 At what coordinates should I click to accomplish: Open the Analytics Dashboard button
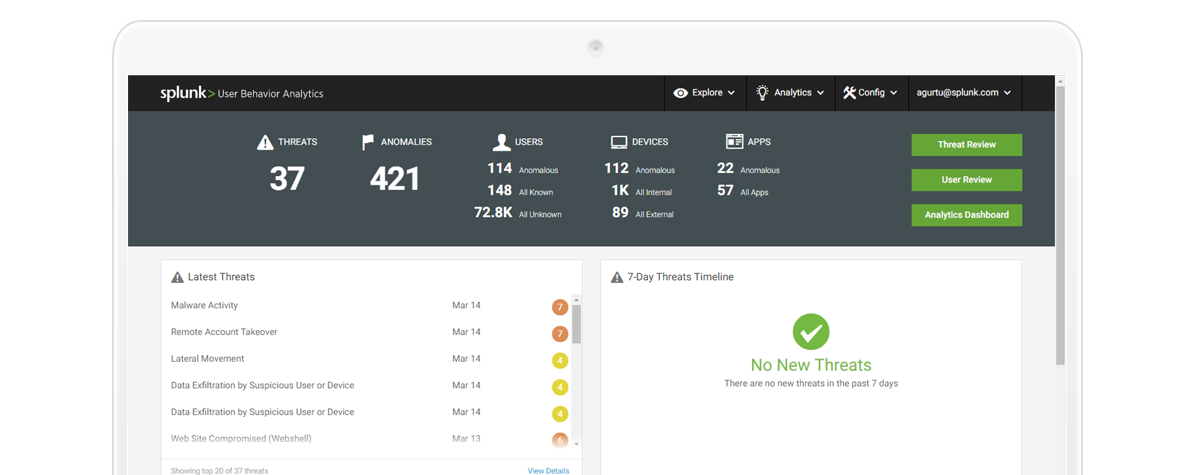point(966,215)
